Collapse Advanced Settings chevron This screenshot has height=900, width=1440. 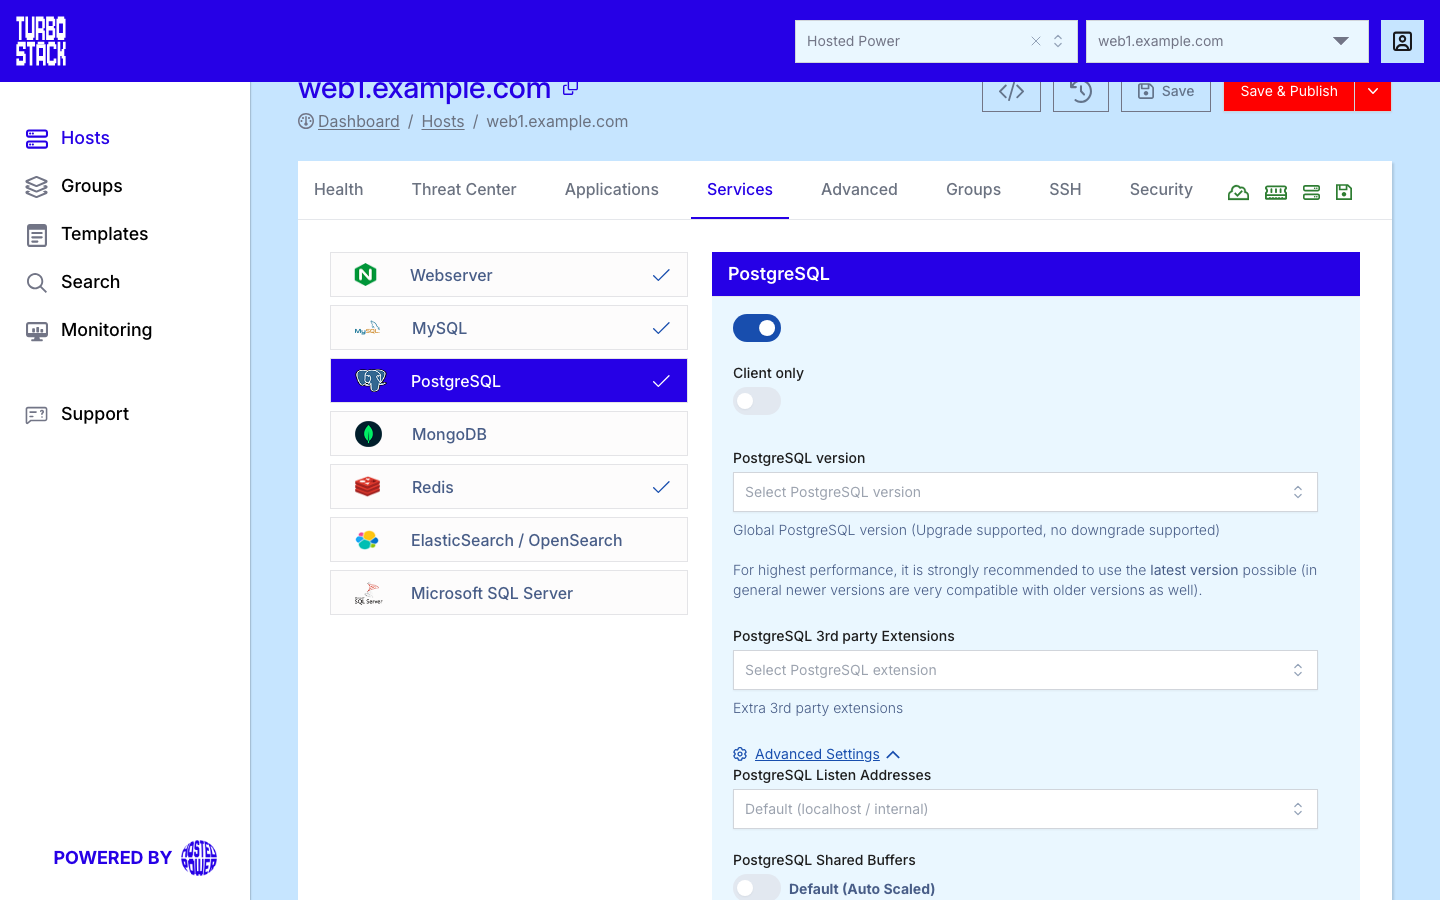pyautogui.click(x=893, y=755)
